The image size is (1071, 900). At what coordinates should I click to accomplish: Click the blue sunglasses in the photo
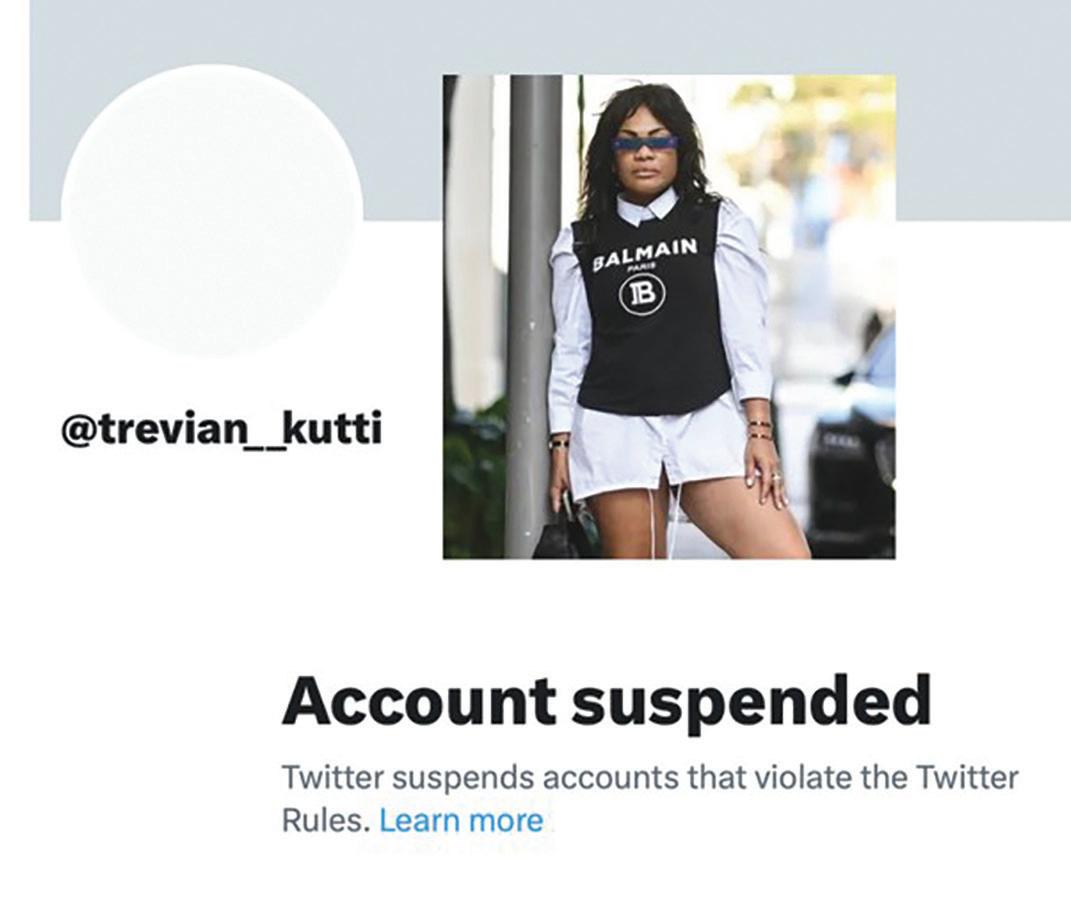pyautogui.click(x=645, y=145)
